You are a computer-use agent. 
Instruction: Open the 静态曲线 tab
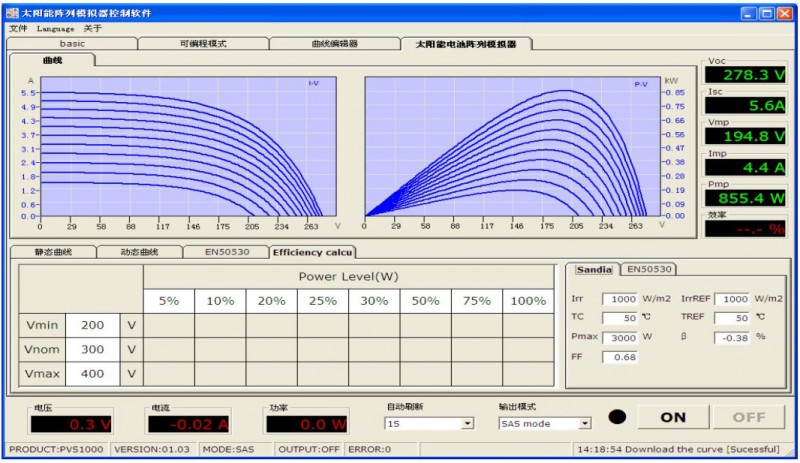53,252
